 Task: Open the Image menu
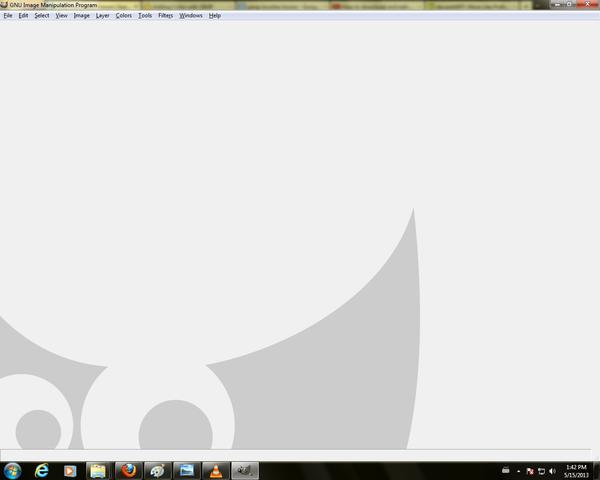click(82, 16)
